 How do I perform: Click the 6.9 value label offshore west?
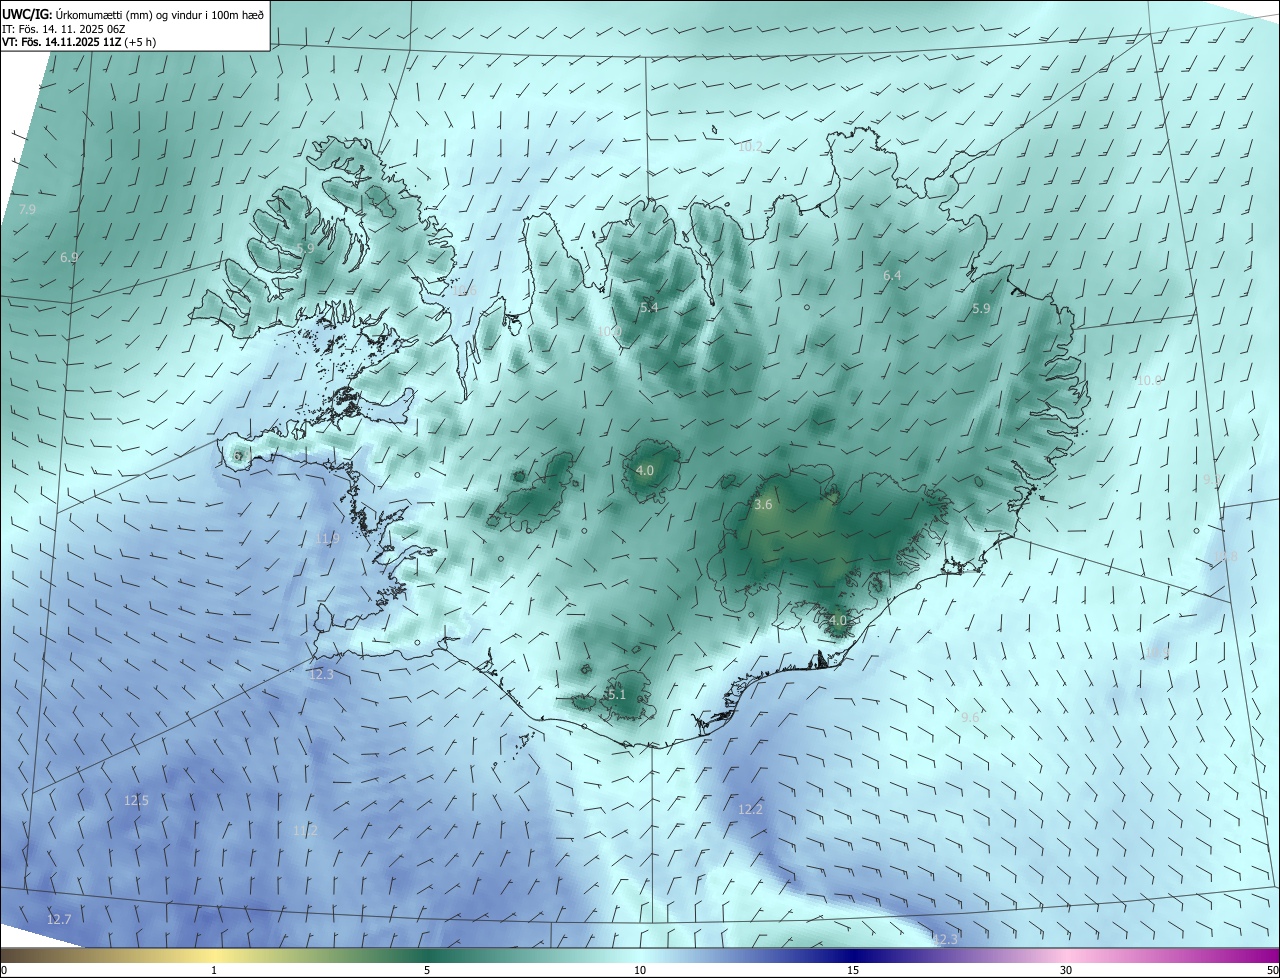coord(69,258)
